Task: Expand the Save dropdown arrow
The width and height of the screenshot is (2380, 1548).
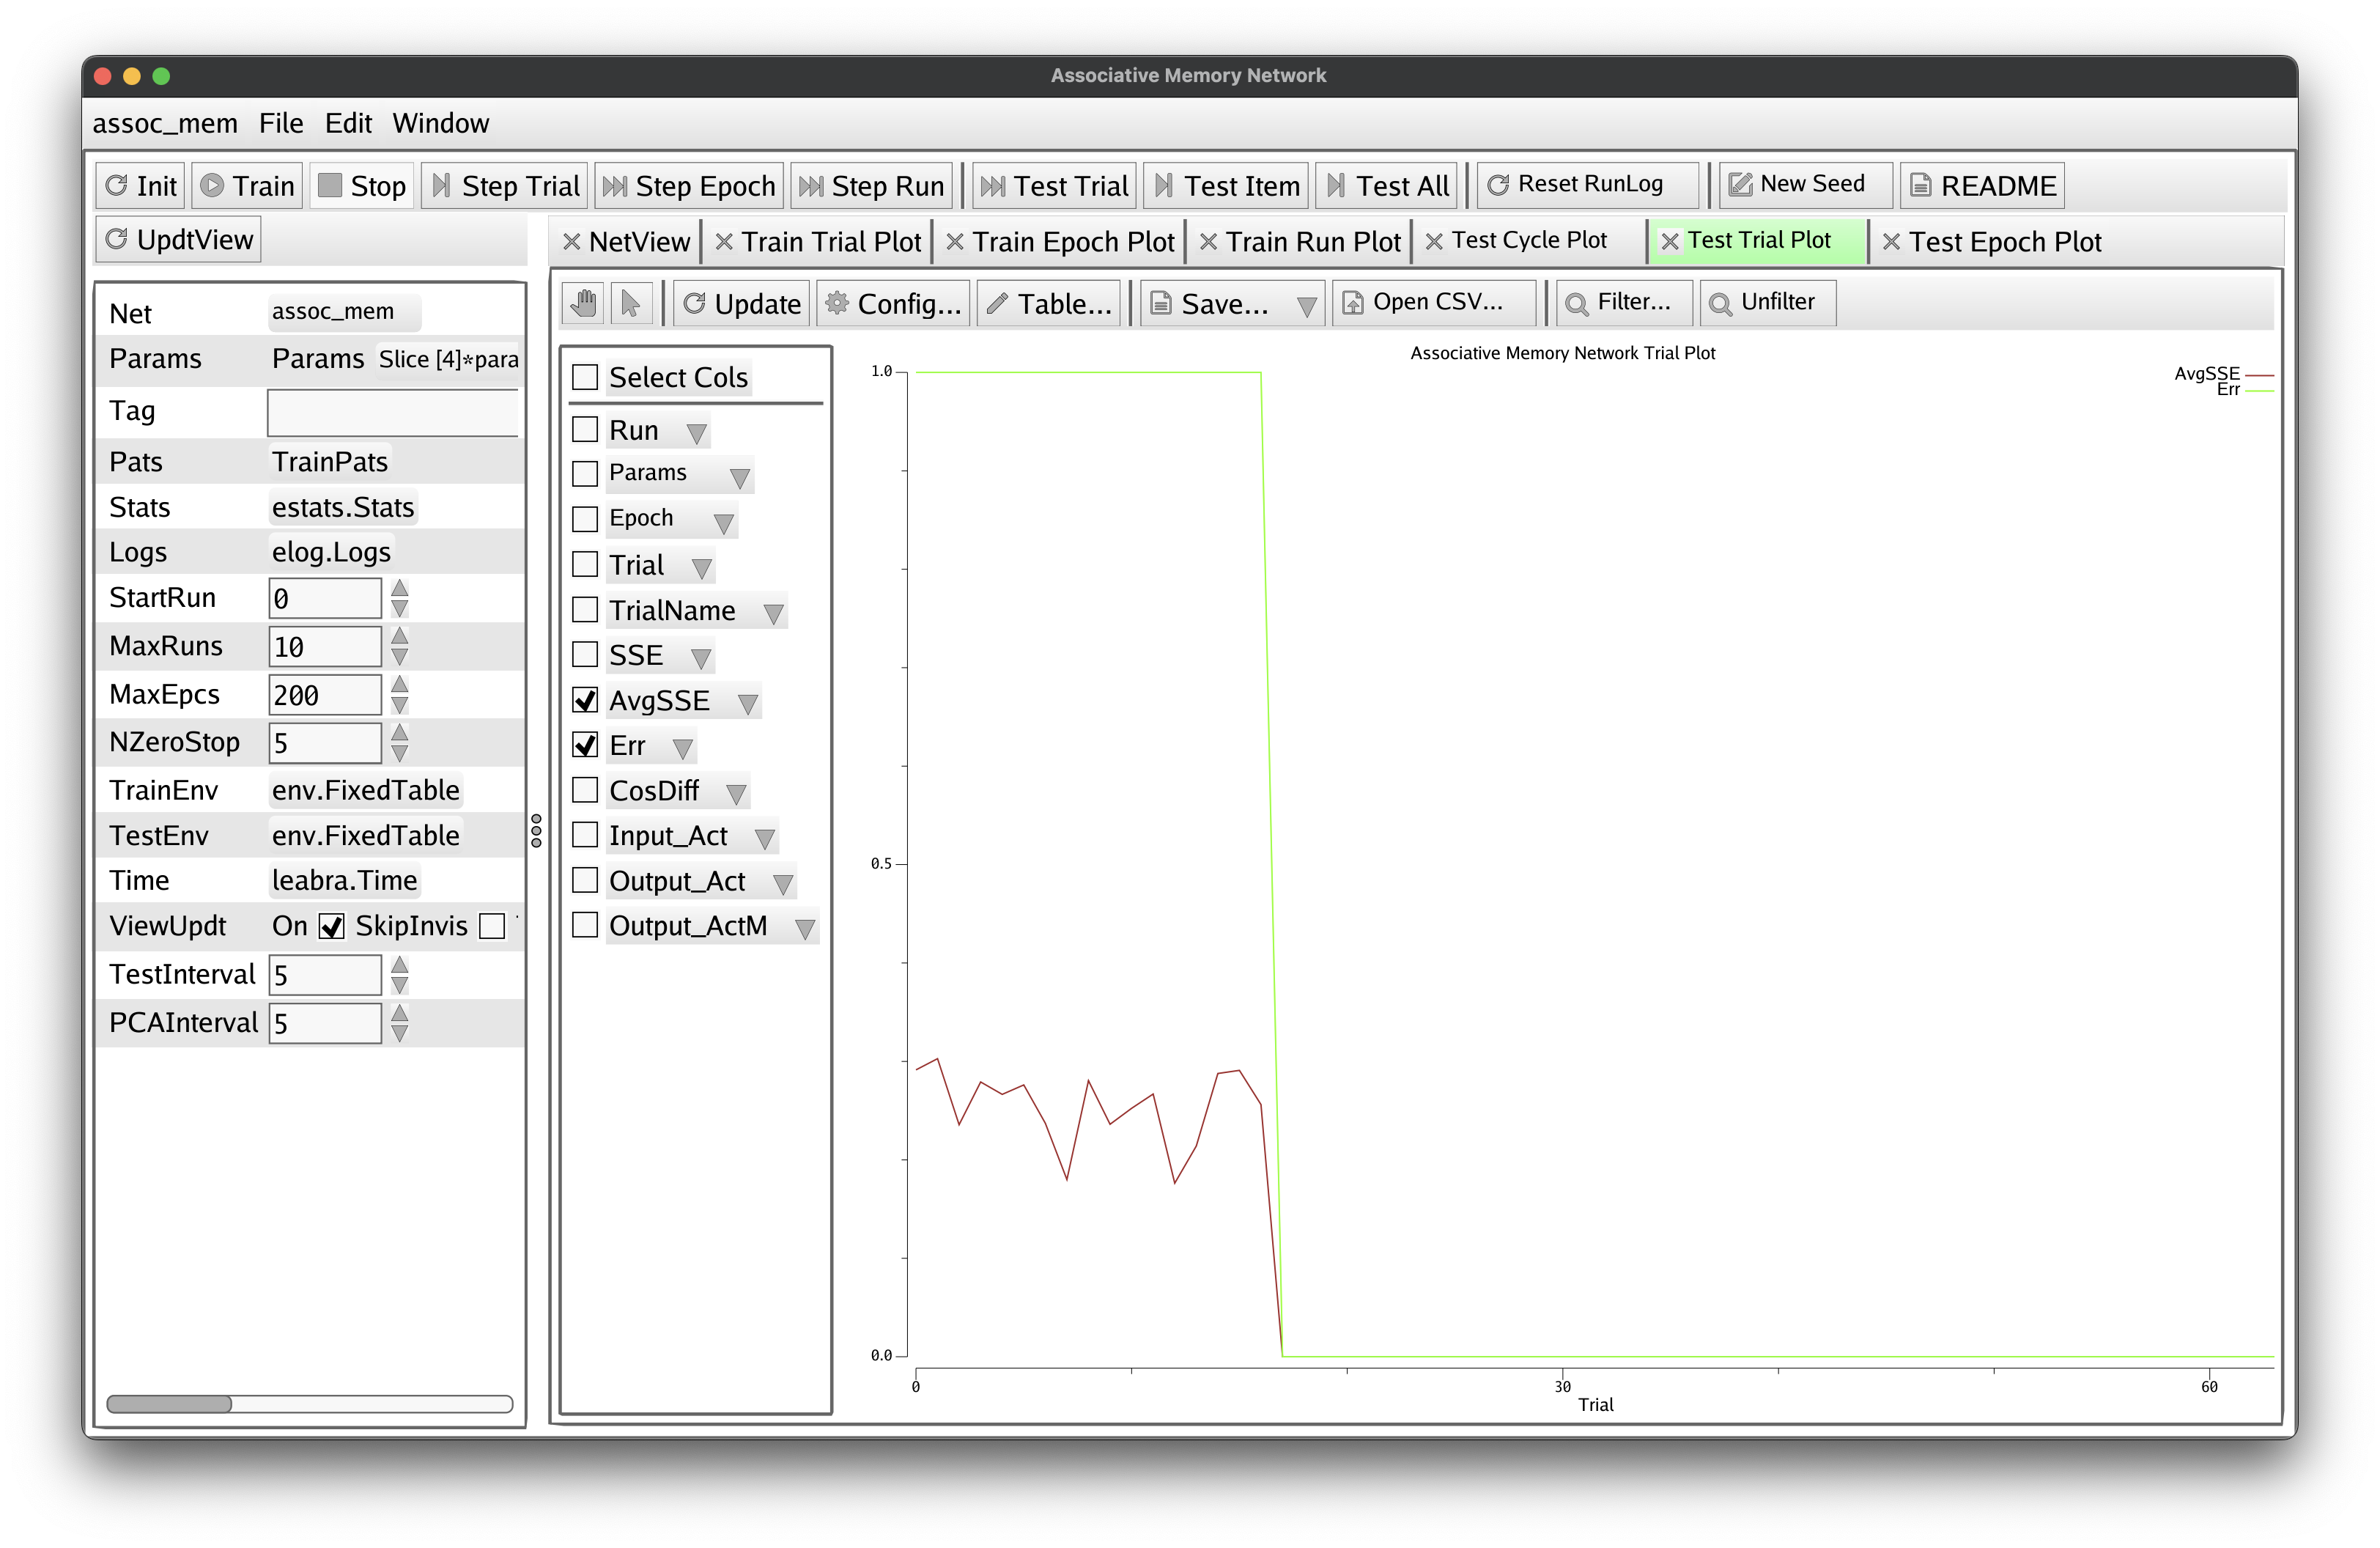Action: pyautogui.click(x=1306, y=306)
